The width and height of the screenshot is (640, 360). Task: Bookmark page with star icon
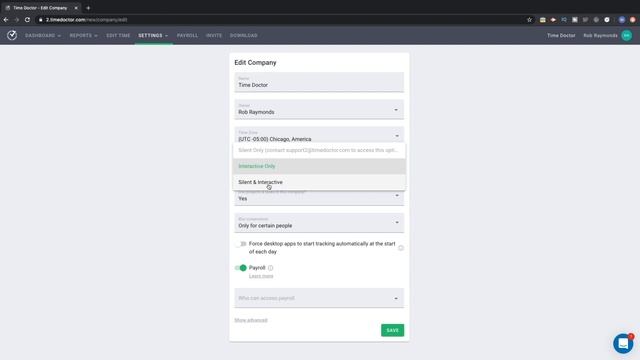click(529, 20)
